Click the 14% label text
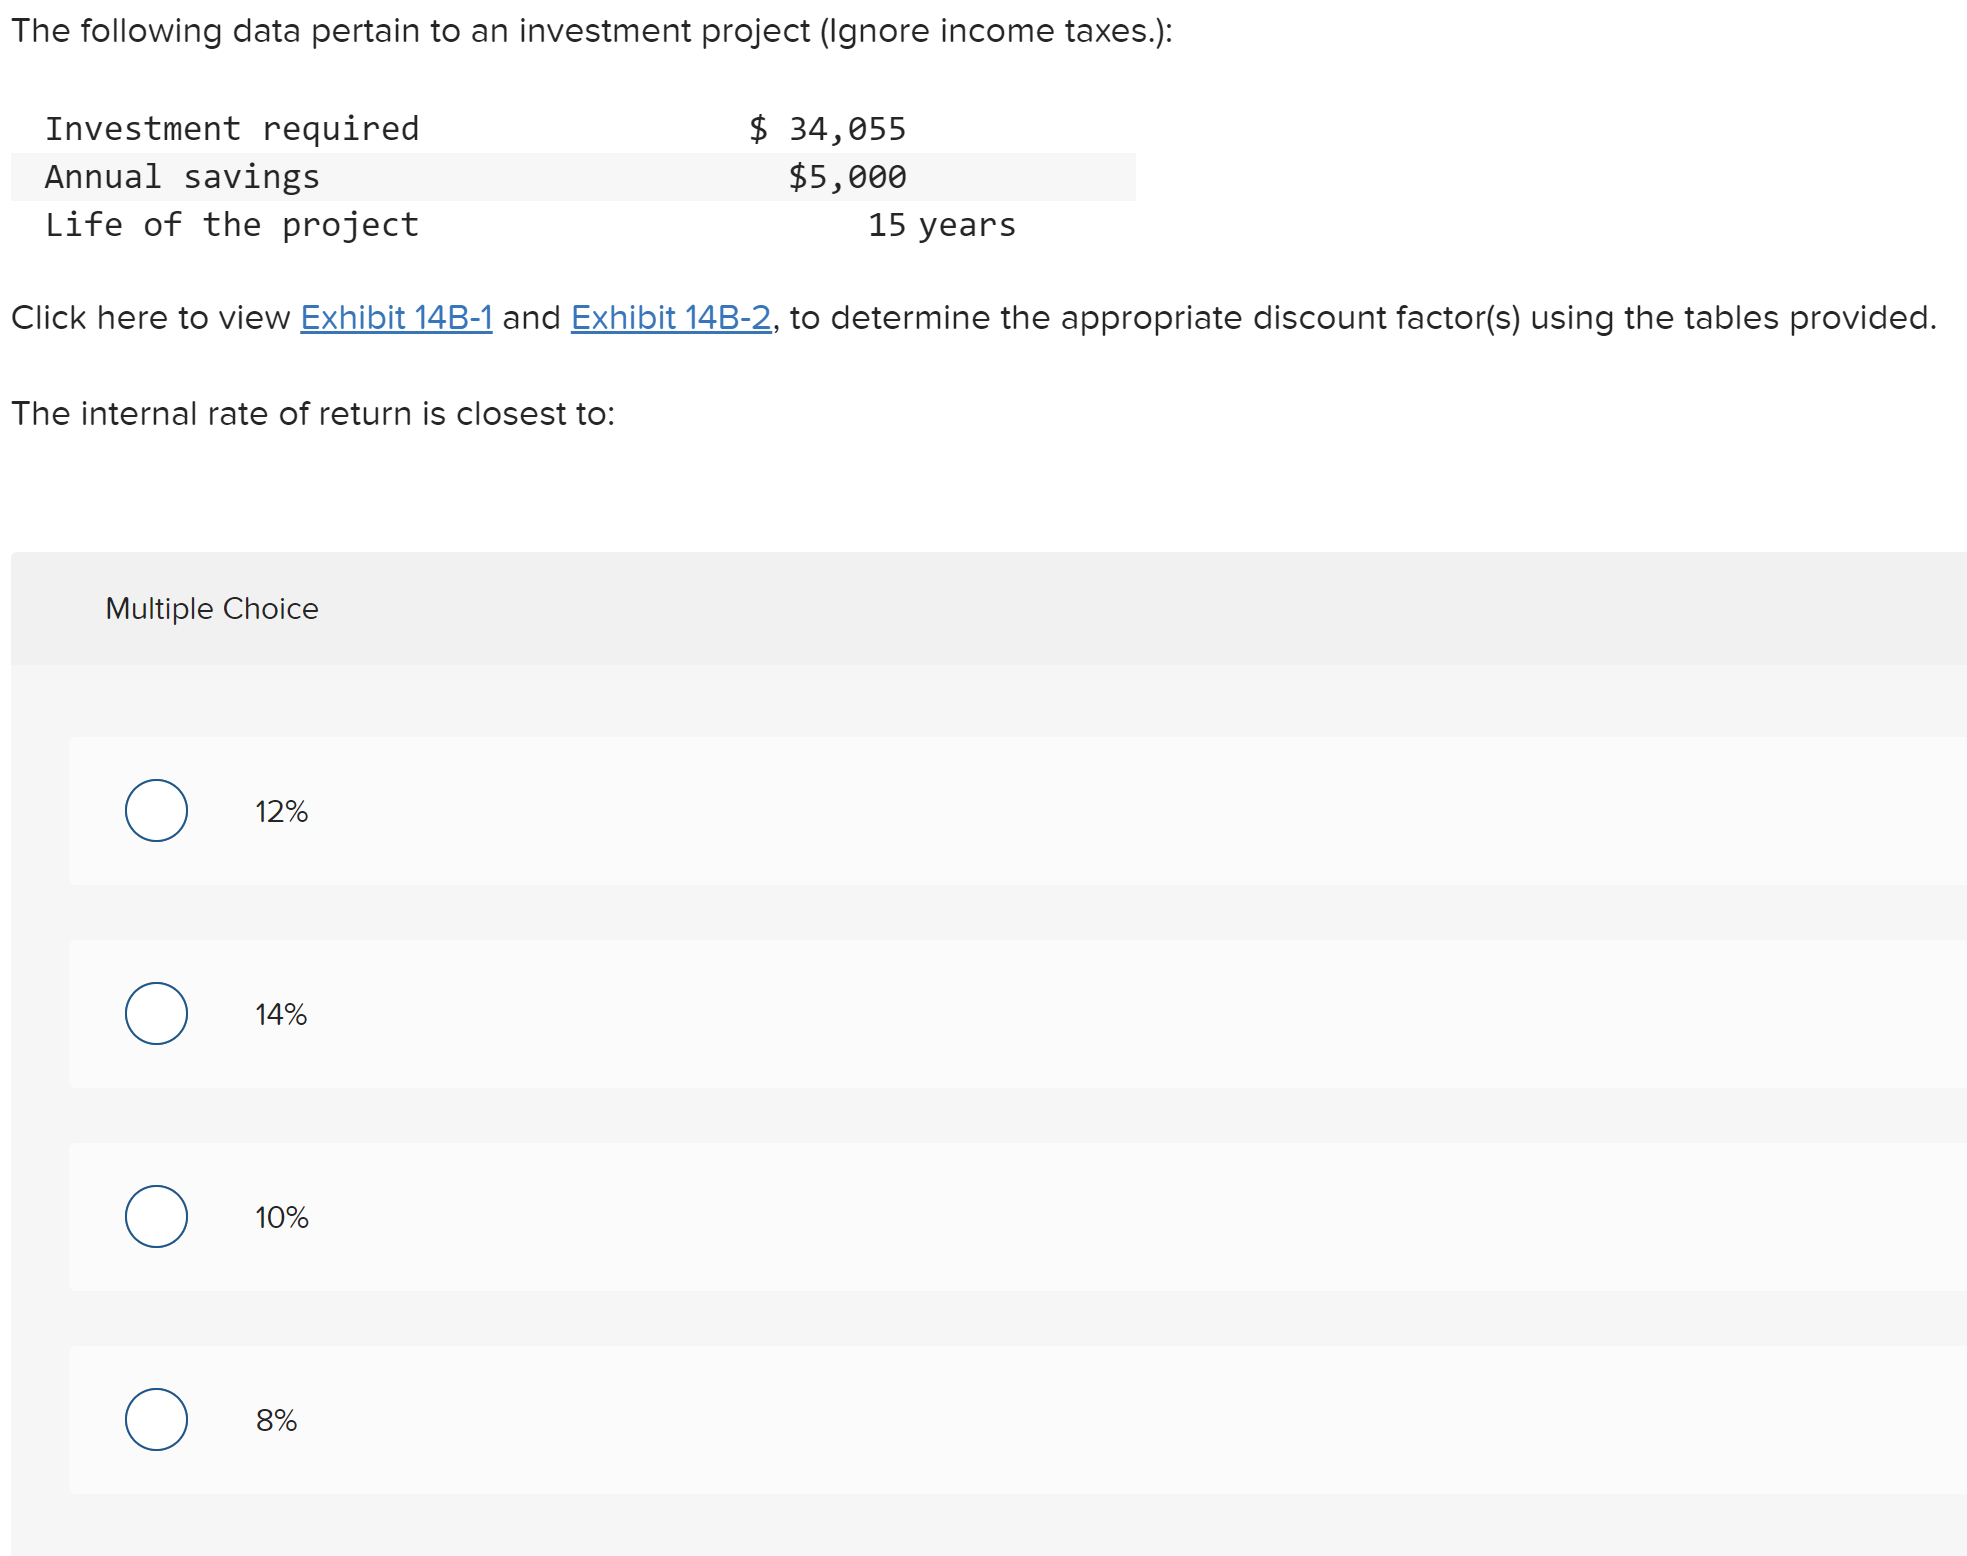 pos(281,1014)
